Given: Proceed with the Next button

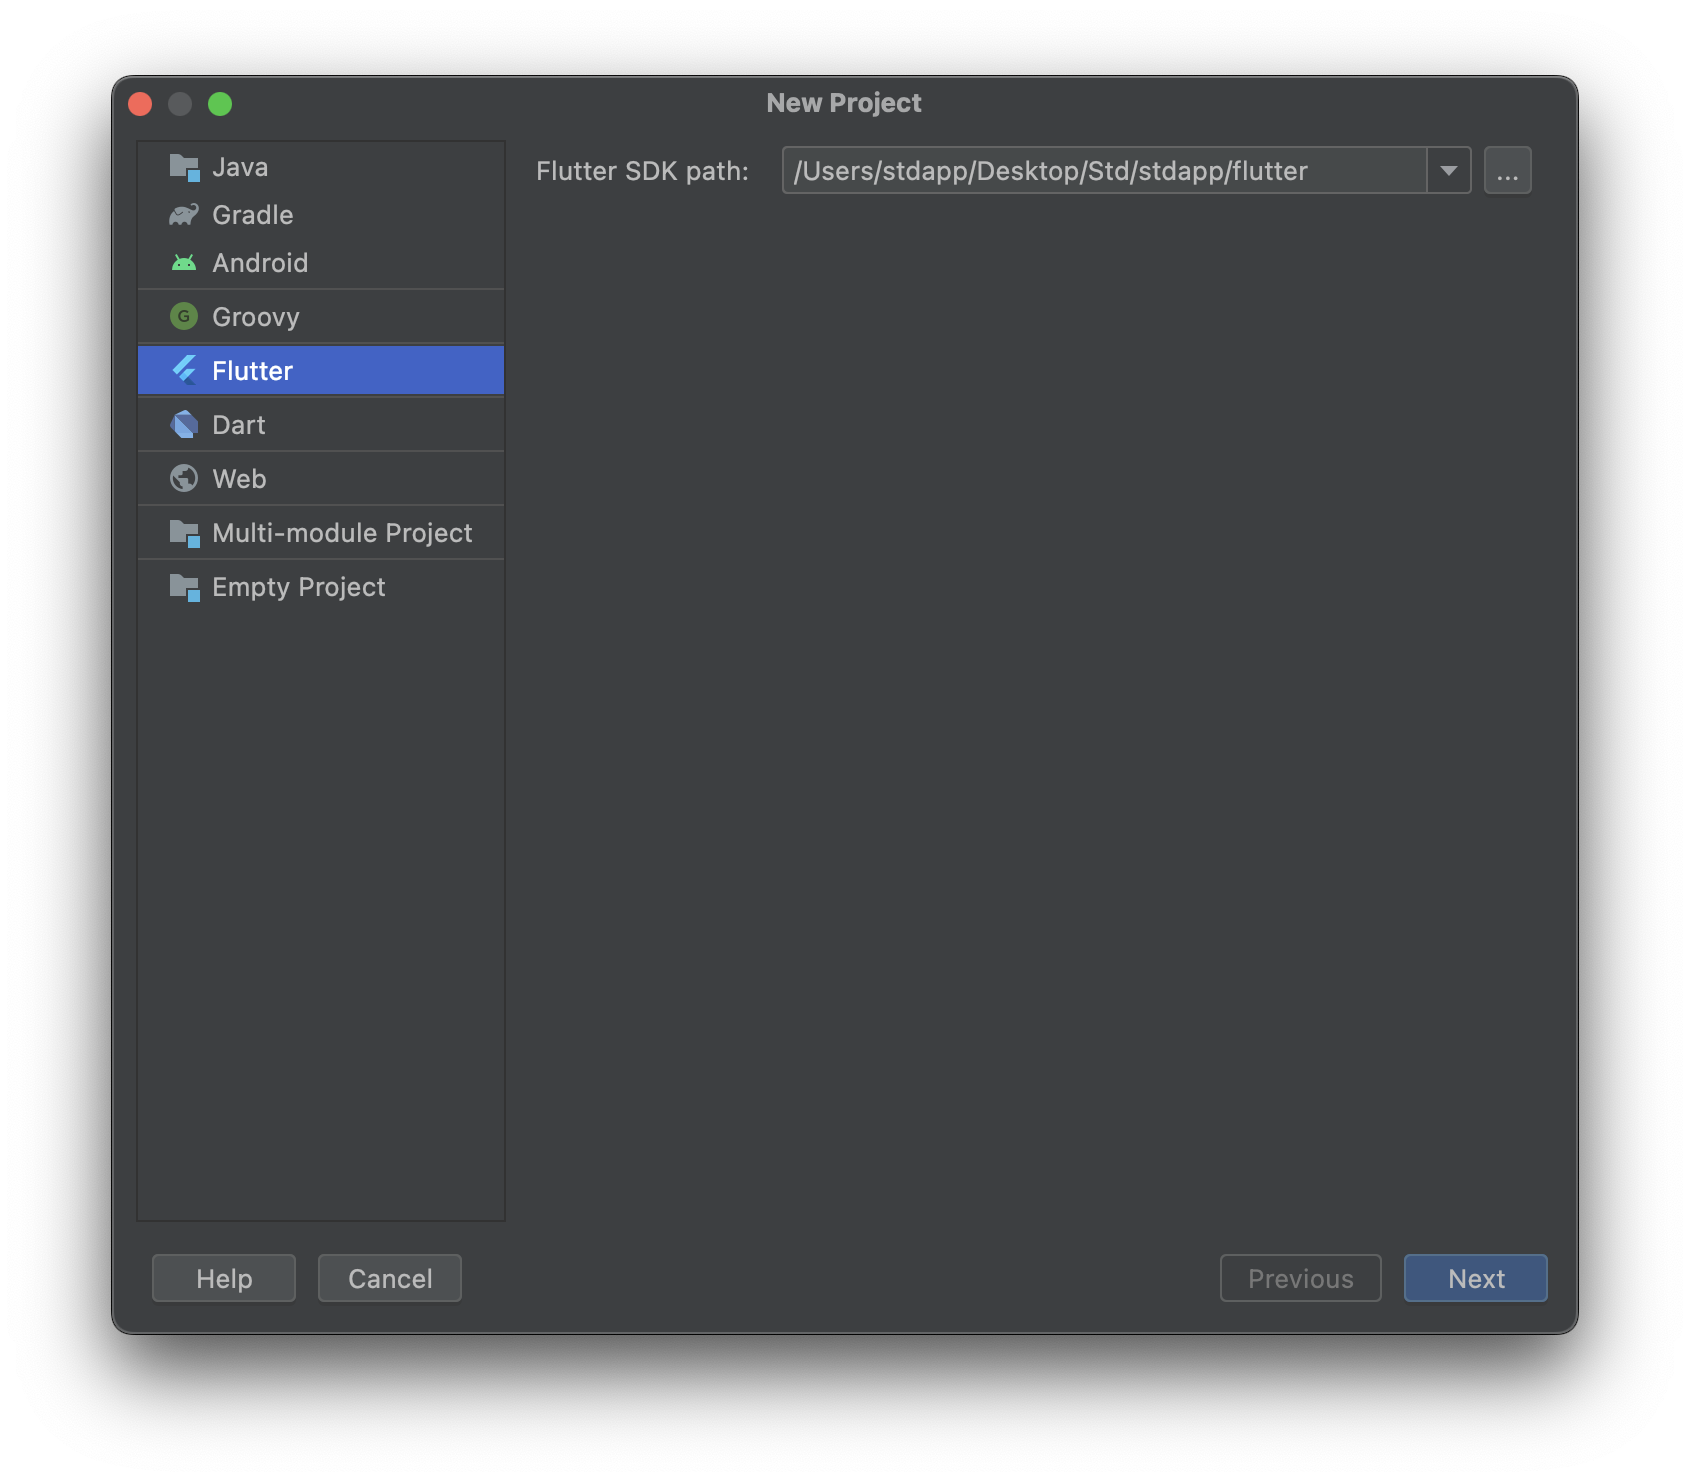Looking at the screenshot, I should [1476, 1279].
